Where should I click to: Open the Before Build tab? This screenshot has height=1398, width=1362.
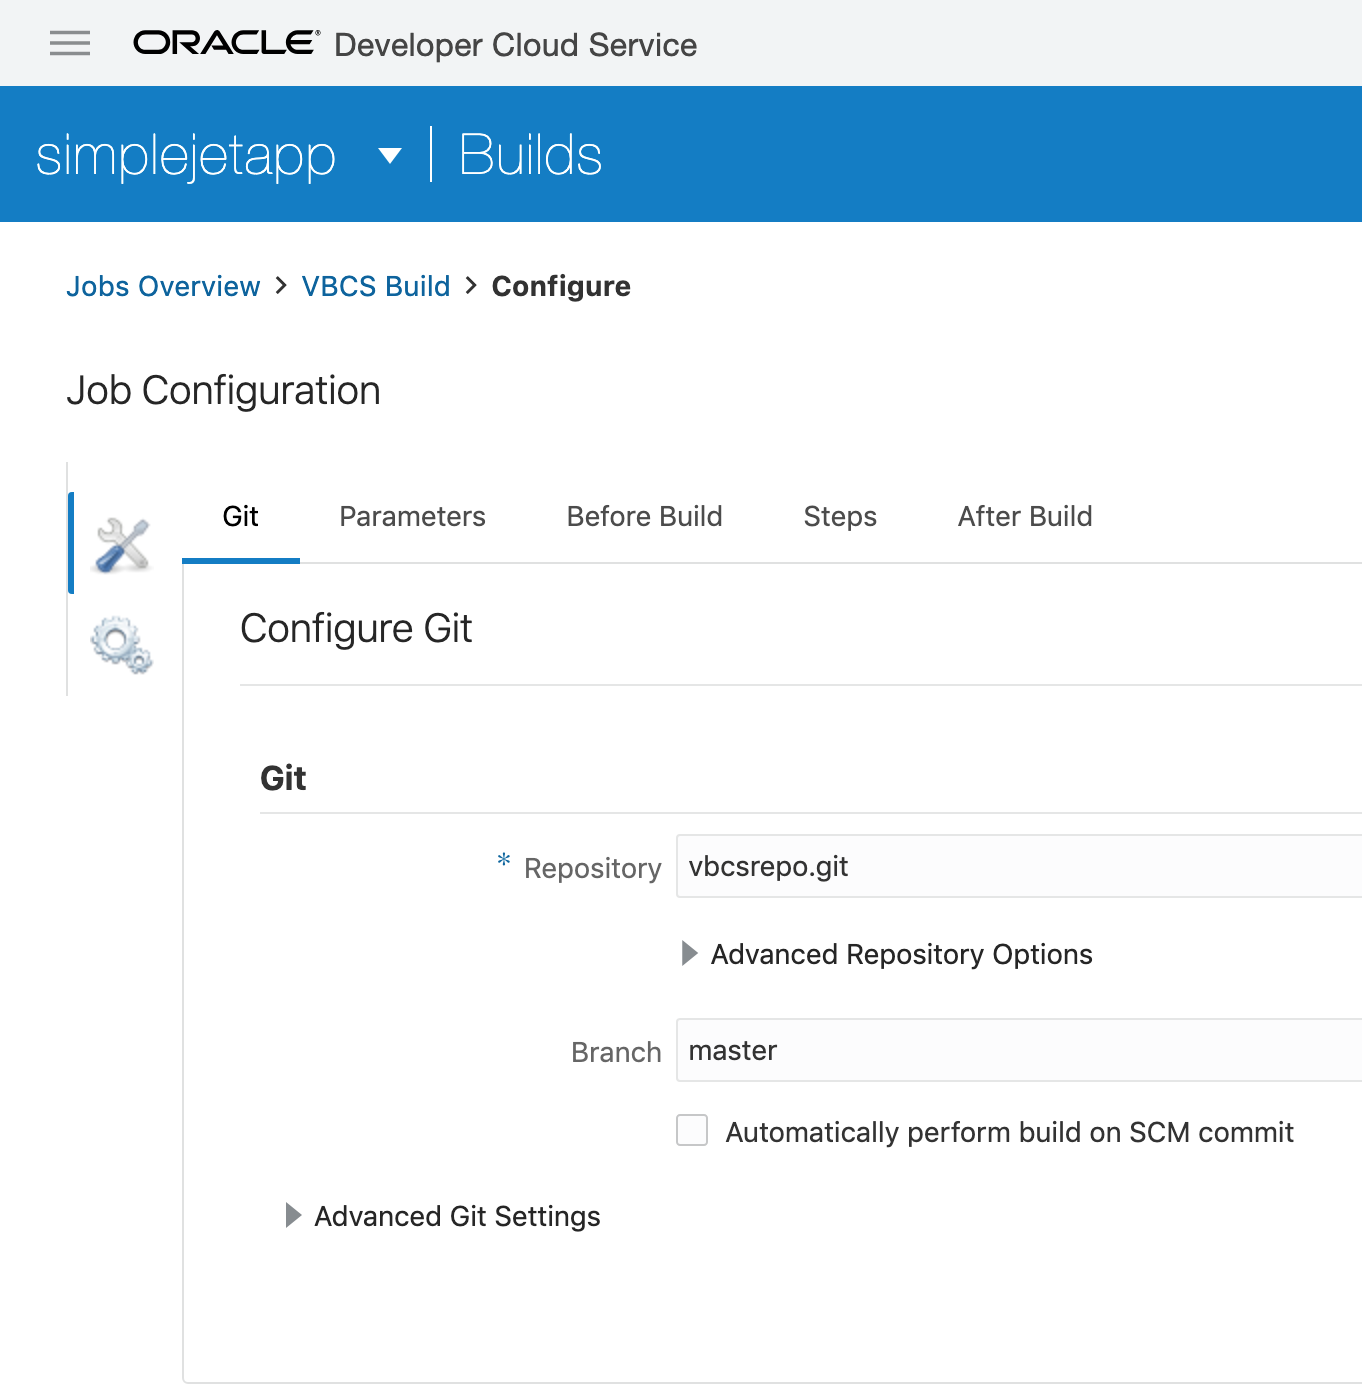(644, 516)
